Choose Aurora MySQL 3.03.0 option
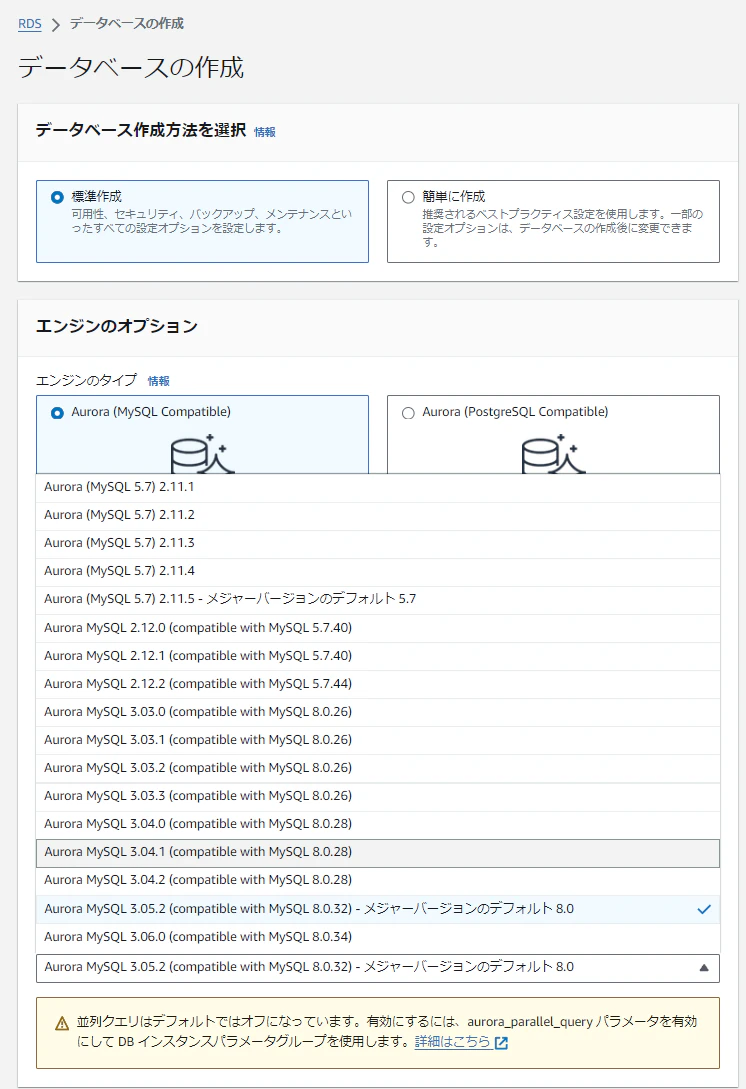The height and width of the screenshot is (1089, 746). 378,713
